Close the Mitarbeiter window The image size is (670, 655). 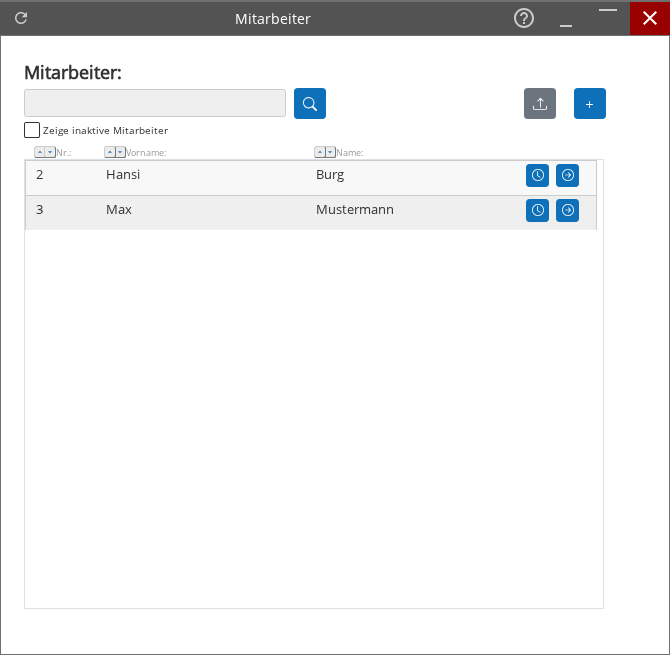(x=649, y=18)
